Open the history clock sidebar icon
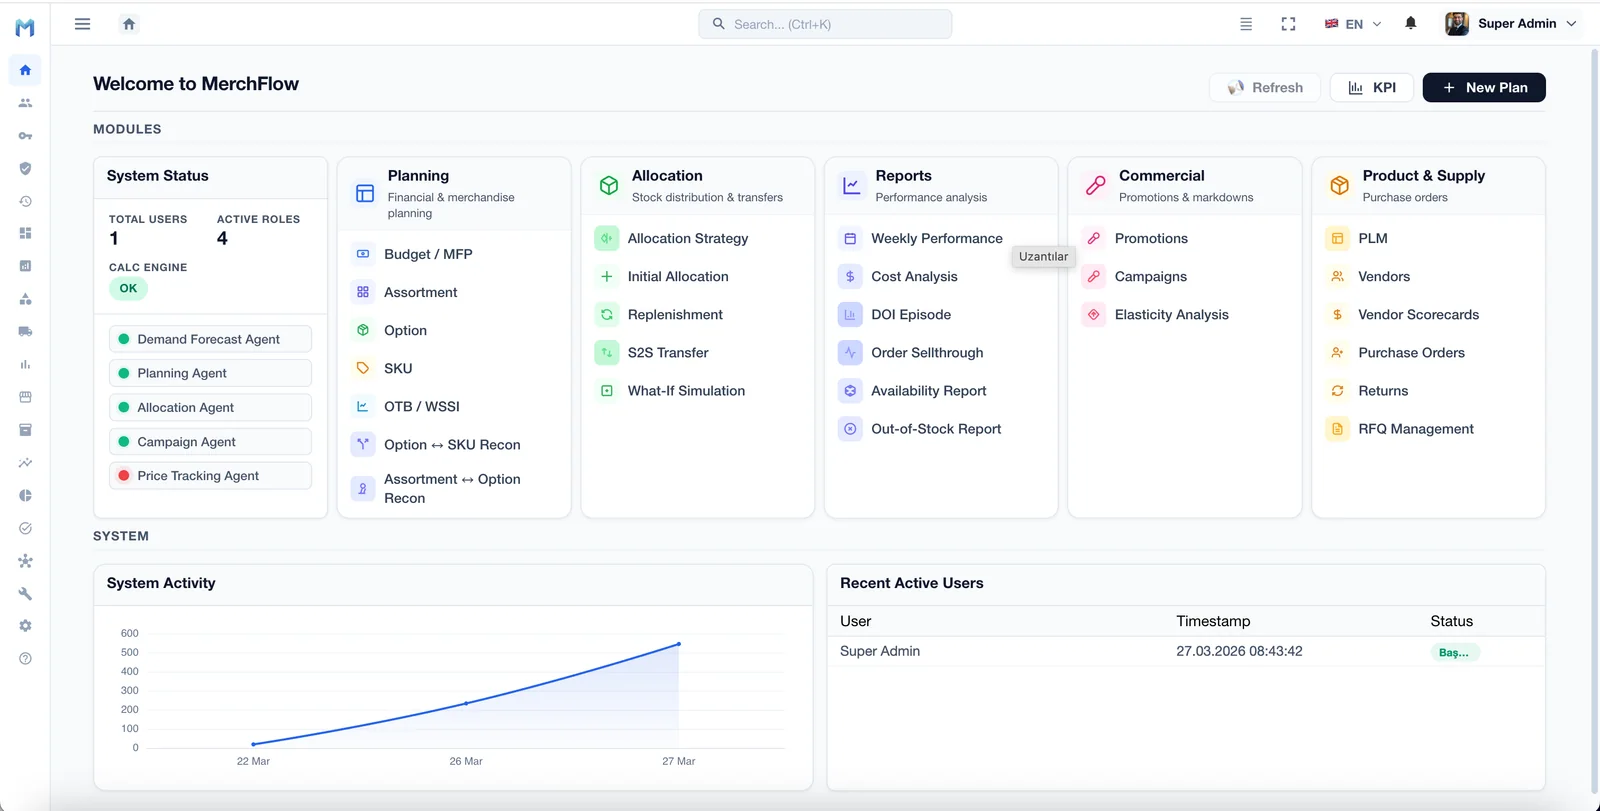Viewport: 1600px width, 811px height. pos(25,201)
